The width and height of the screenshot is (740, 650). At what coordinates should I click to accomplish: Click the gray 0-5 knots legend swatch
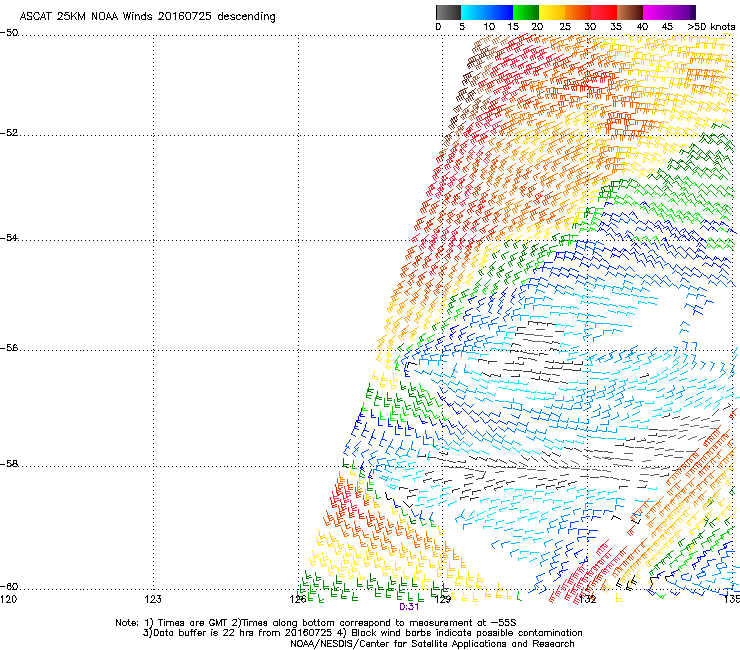click(x=448, y=12)
